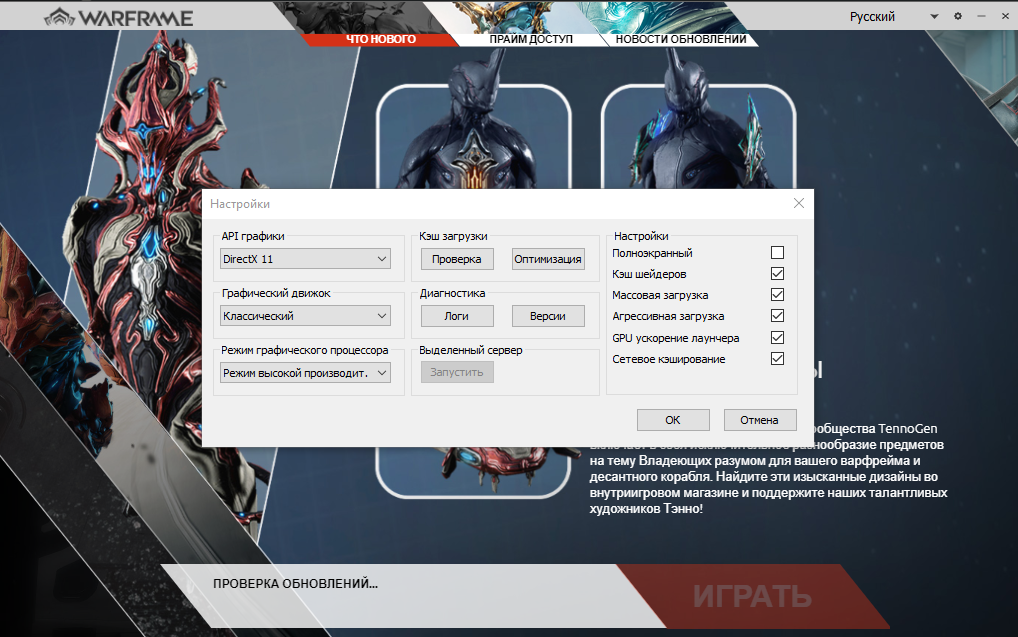The image size is (1018, 637).
Task: Toggle the Сетевое кэширование checkbox
Action: [777, 358]
